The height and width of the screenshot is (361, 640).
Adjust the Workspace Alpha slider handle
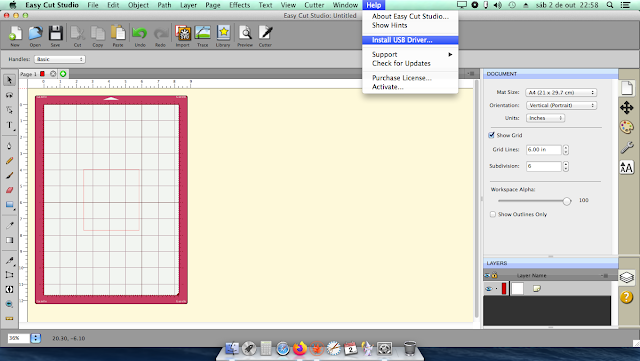tap(567, 201)
